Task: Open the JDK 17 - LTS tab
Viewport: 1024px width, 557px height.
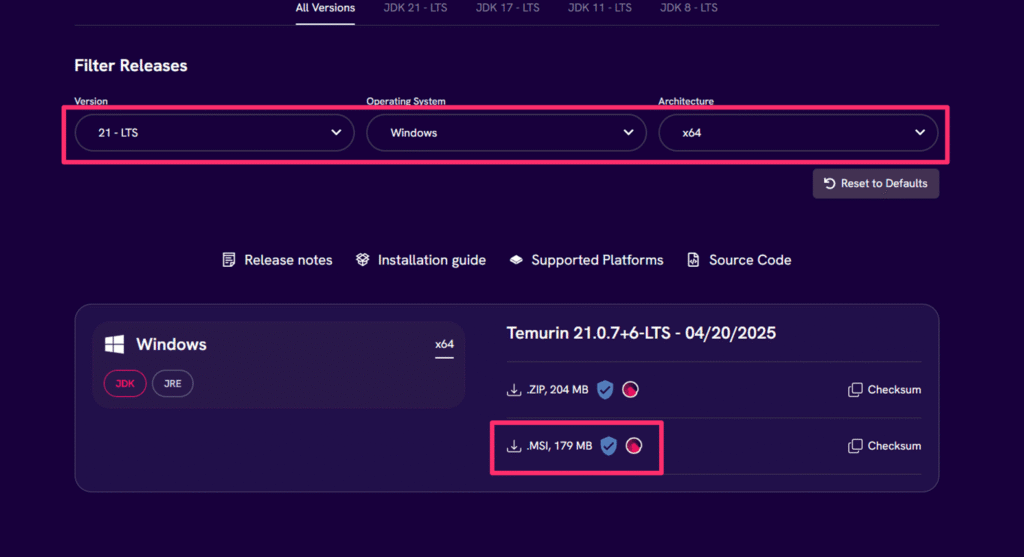Action: [x=507, y=8]
